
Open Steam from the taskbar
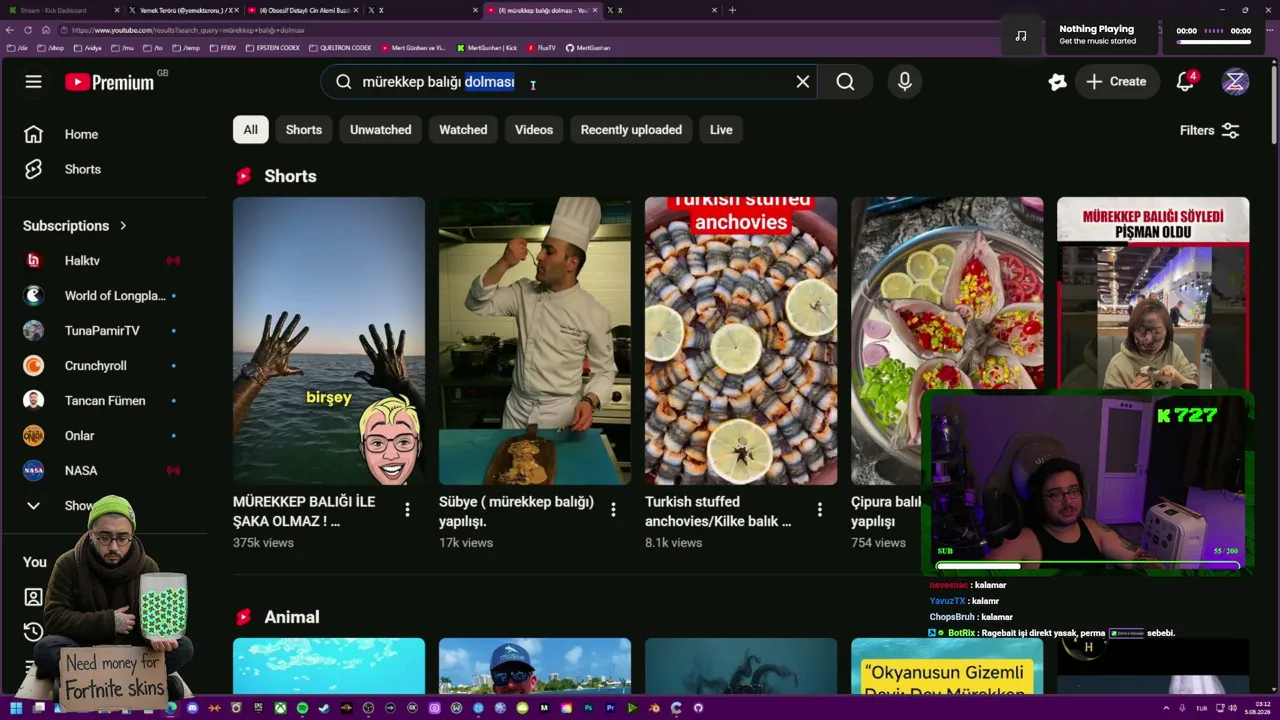(323, 708)
